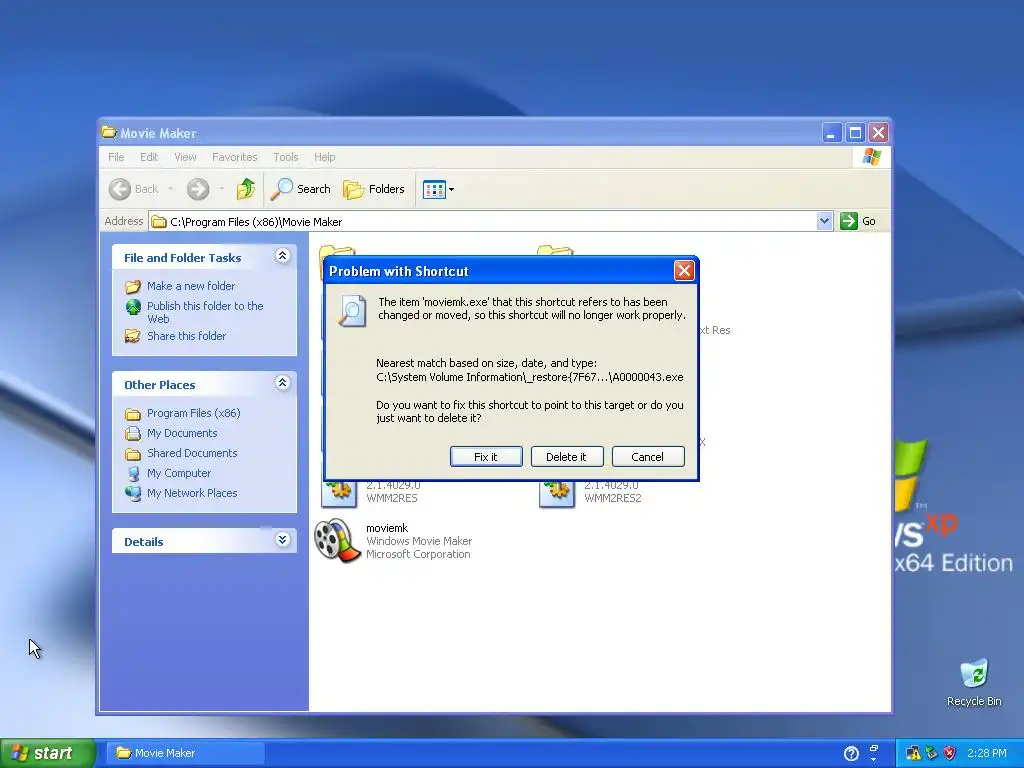Click the Back arrow icon
Image resolution: width=1024 pixels, height=768 pixels.
click(x=120, y=189)
